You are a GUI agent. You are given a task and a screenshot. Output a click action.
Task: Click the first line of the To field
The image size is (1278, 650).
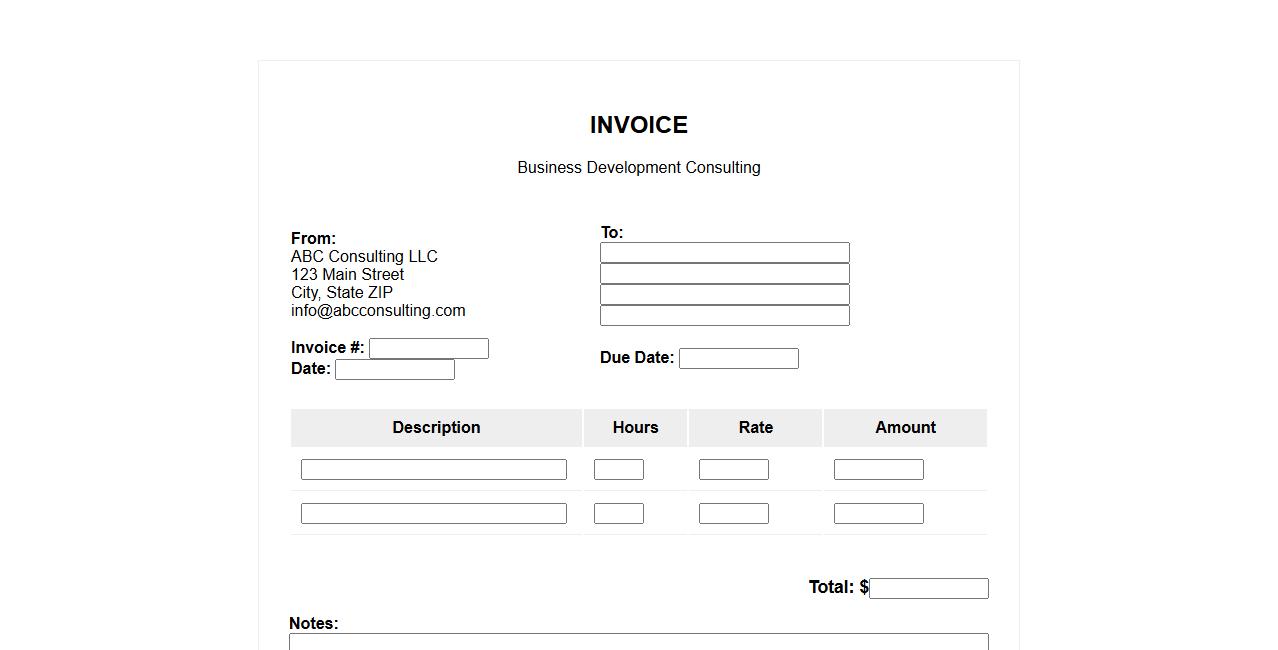724,253
